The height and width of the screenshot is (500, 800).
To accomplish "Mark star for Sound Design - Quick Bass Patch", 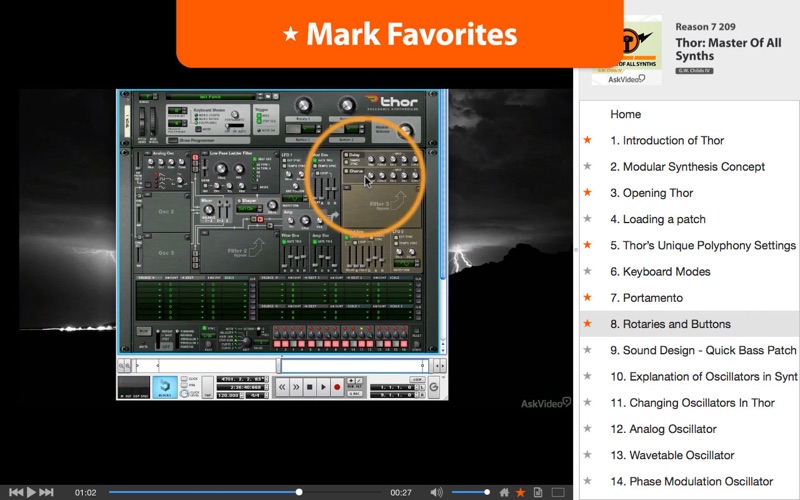I will [x=588, y=349].
